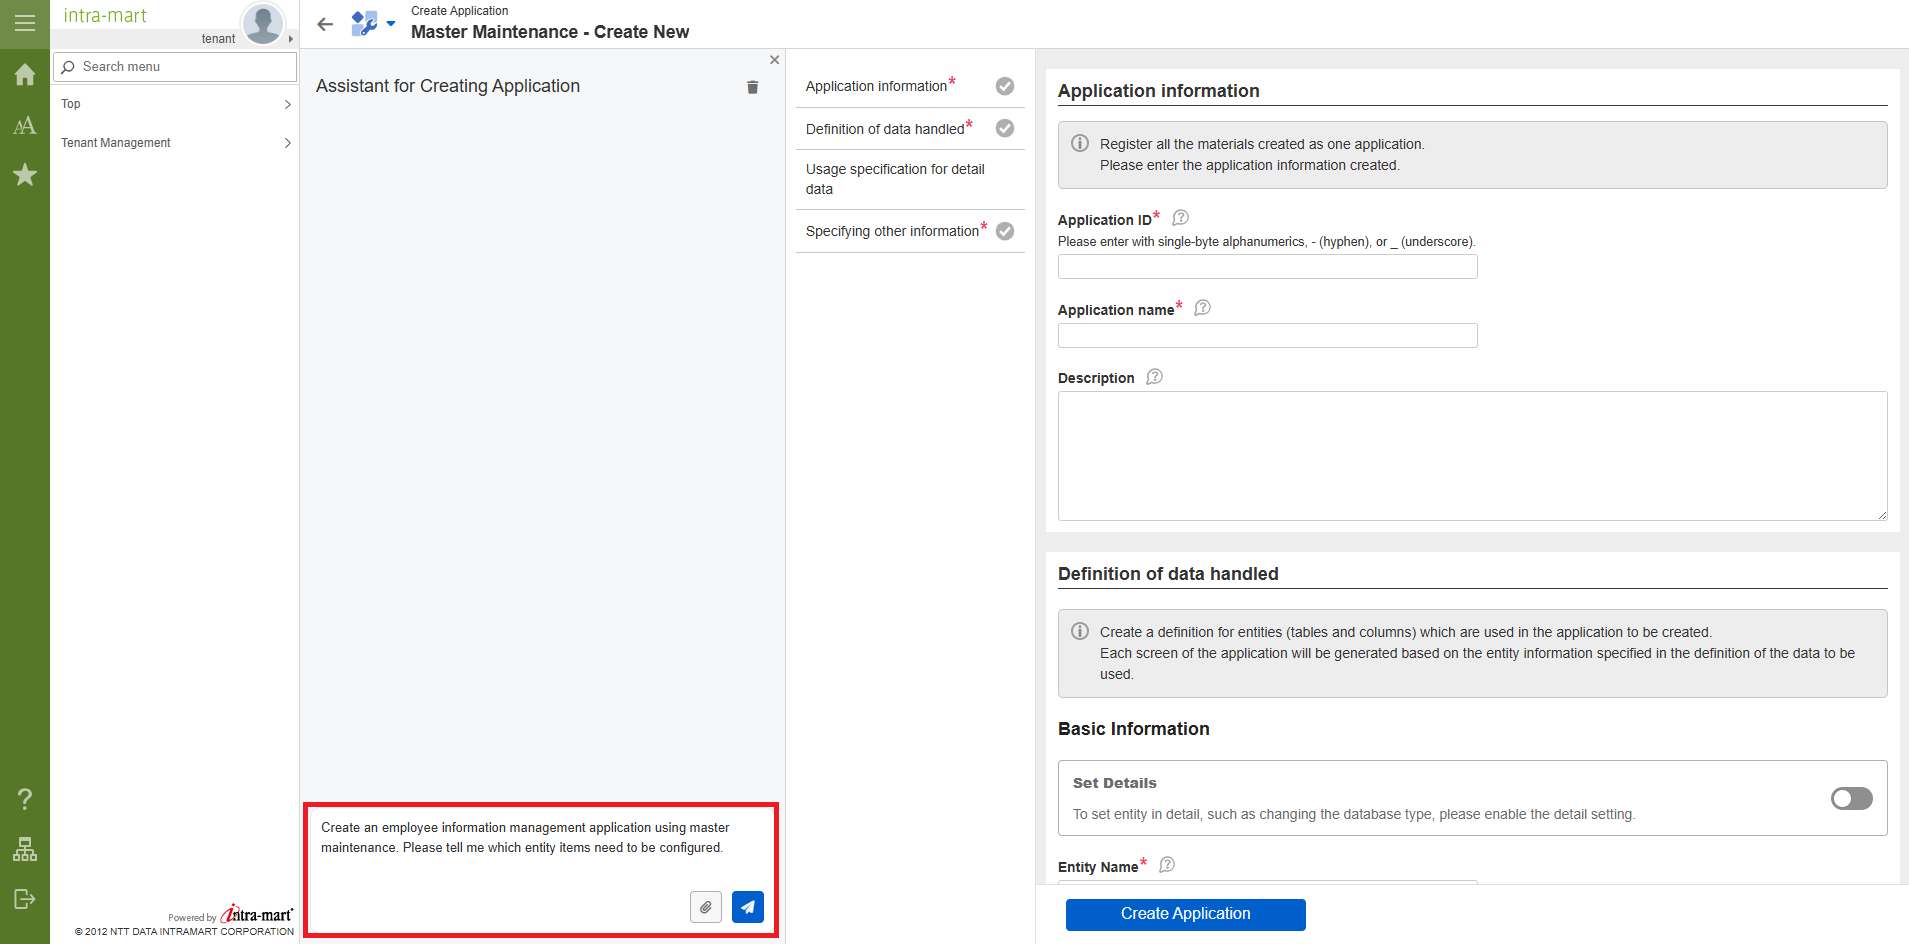Enable the Set Details toggle
Image resolution: width=1909 pixels, height=944 pixels.
(1851, 798)
